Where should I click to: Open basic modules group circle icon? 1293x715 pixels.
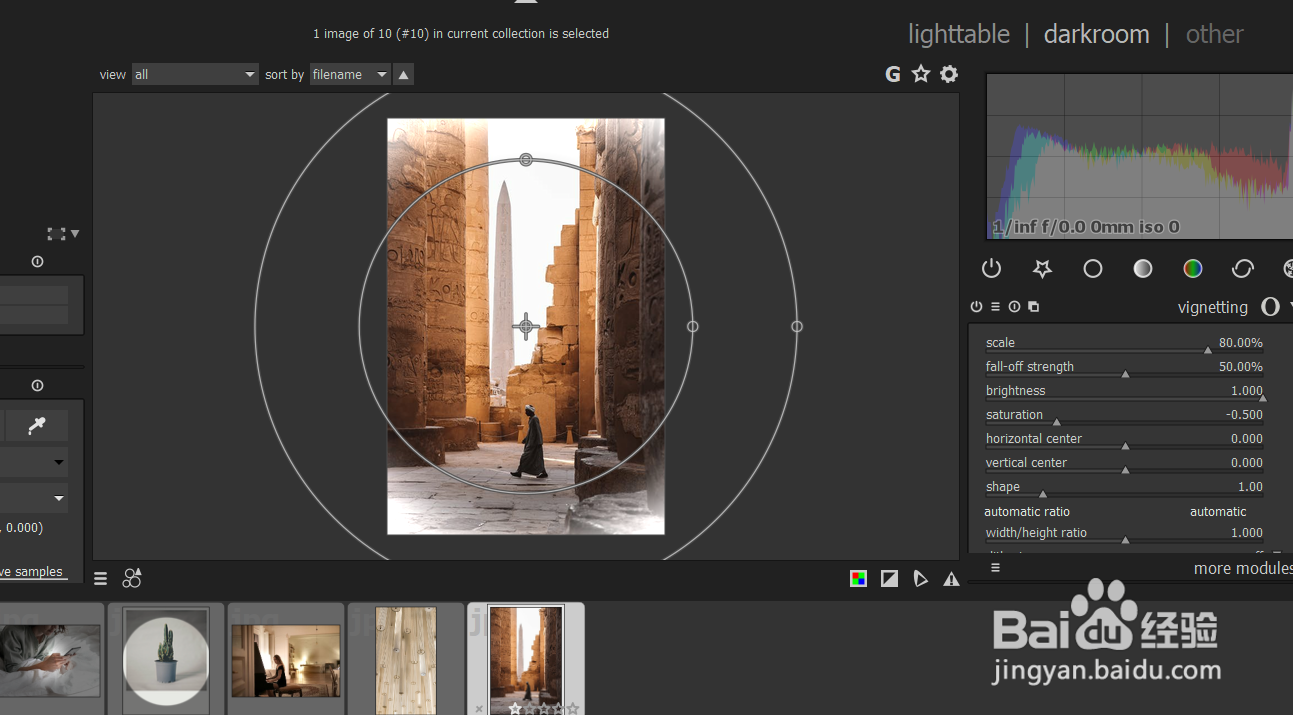coord(1093,268)
